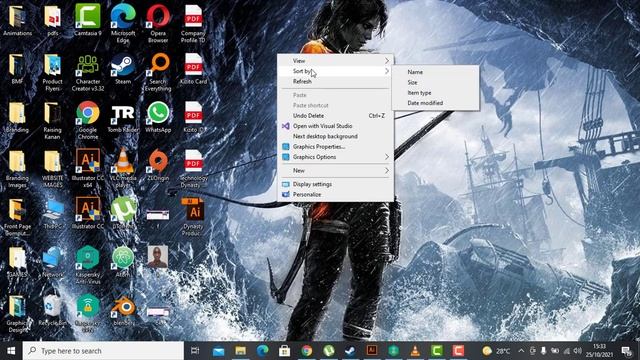The height and width of the screenshot is (360, 640).
Task: Open Personalize from context menu
Action: click(x=336, y=194)
